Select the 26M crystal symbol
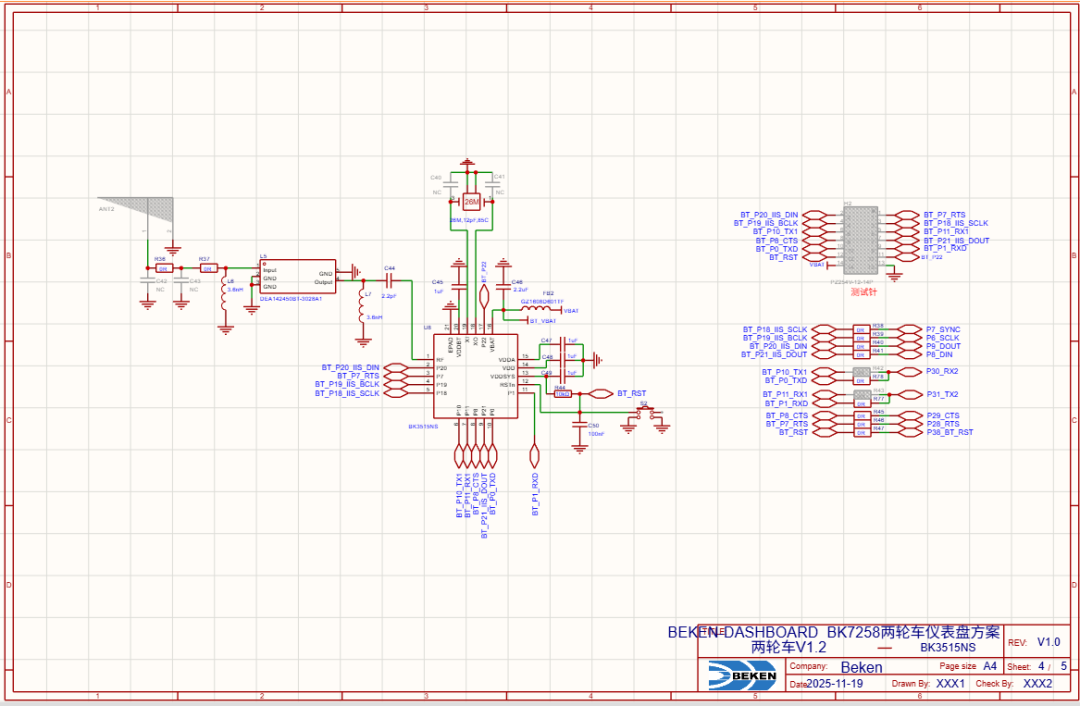This screenshot has height=706, width=1080. (471, 201)
